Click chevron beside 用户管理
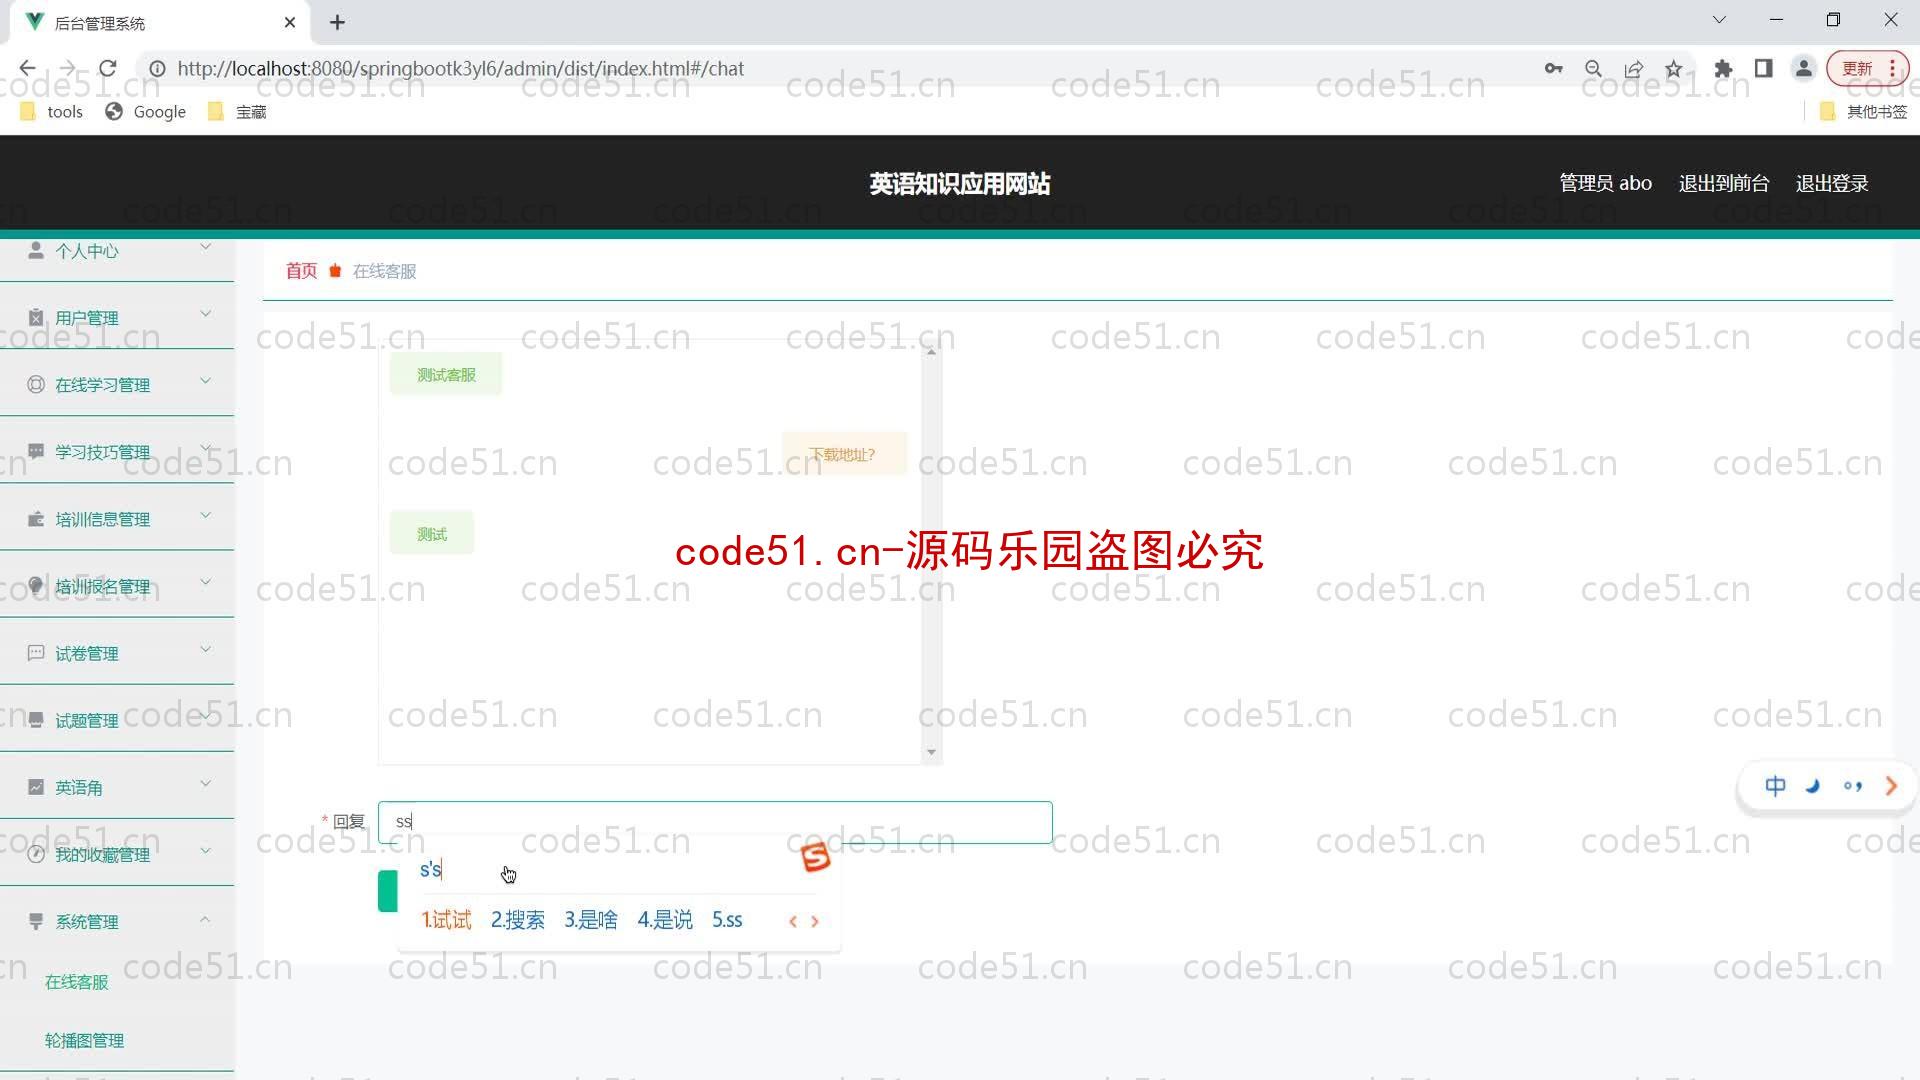 coord(205,314)
